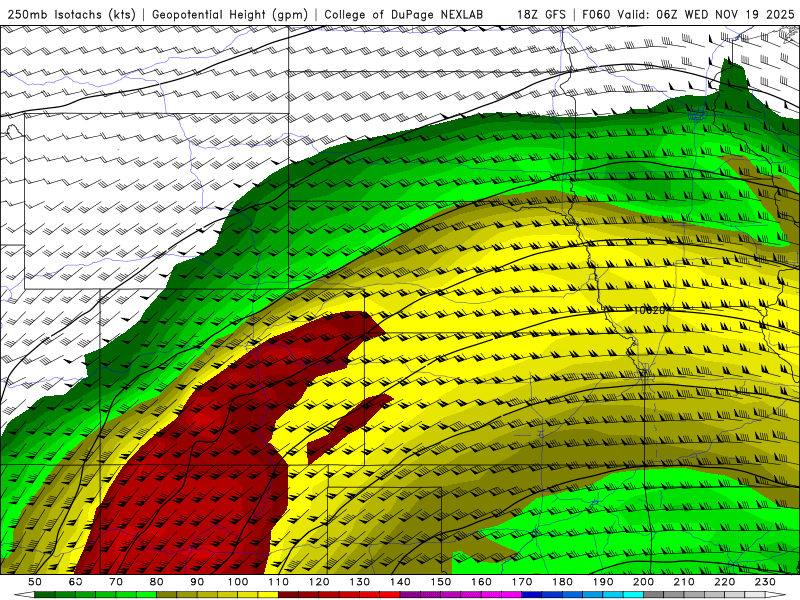Screen dimensions: 800x600
Task: Click the 'Geopotential Height (gpm)' header text
Action: 230,14
